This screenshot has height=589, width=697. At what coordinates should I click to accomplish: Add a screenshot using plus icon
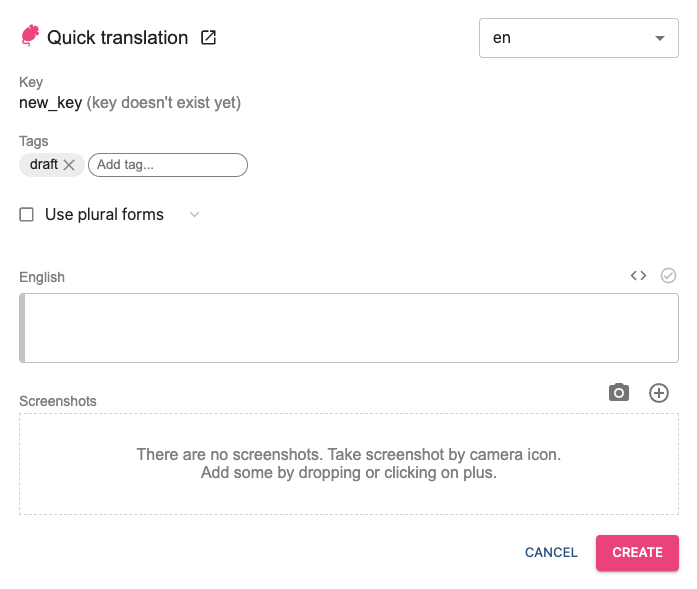[x=659, y=393]
